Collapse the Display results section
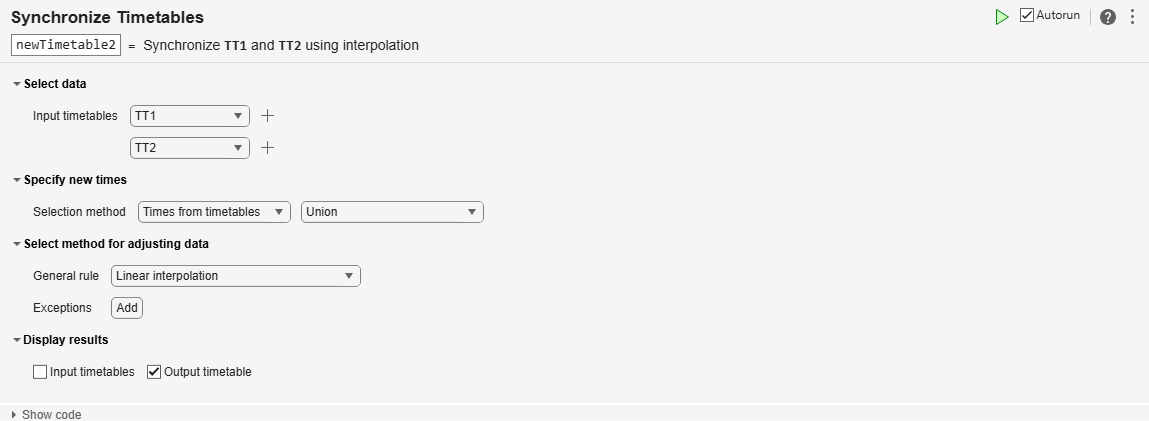The image size is (1149, 421). tap(17, 340)
